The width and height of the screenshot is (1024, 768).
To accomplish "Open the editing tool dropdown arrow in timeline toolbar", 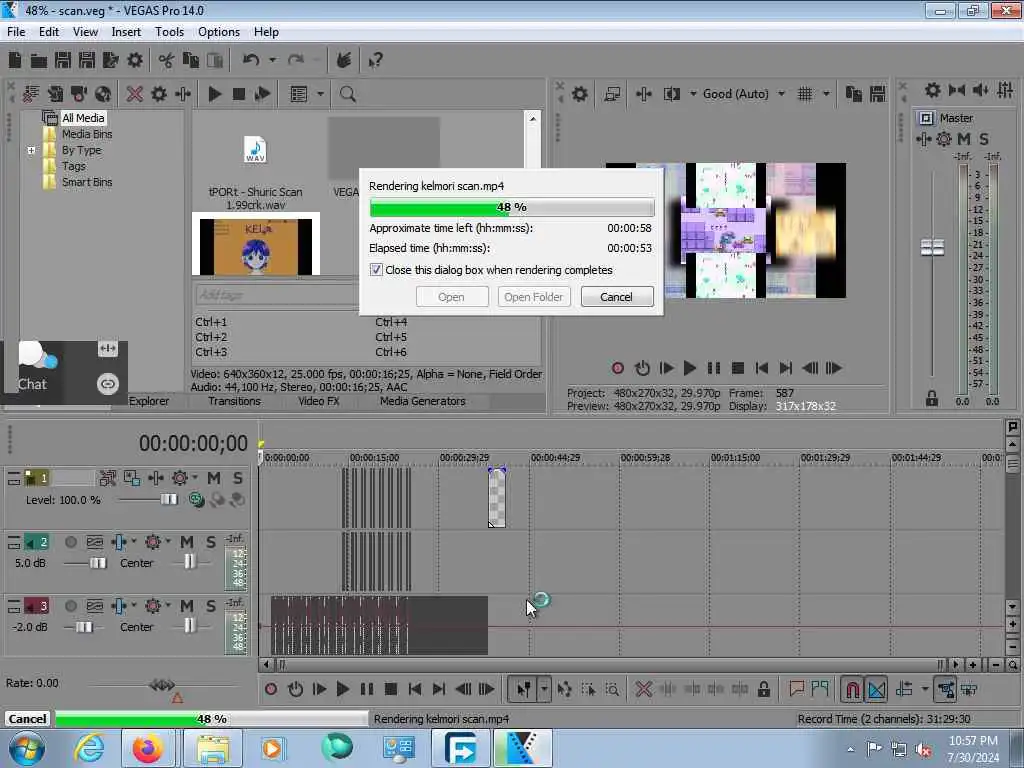I will click(544, 689).
